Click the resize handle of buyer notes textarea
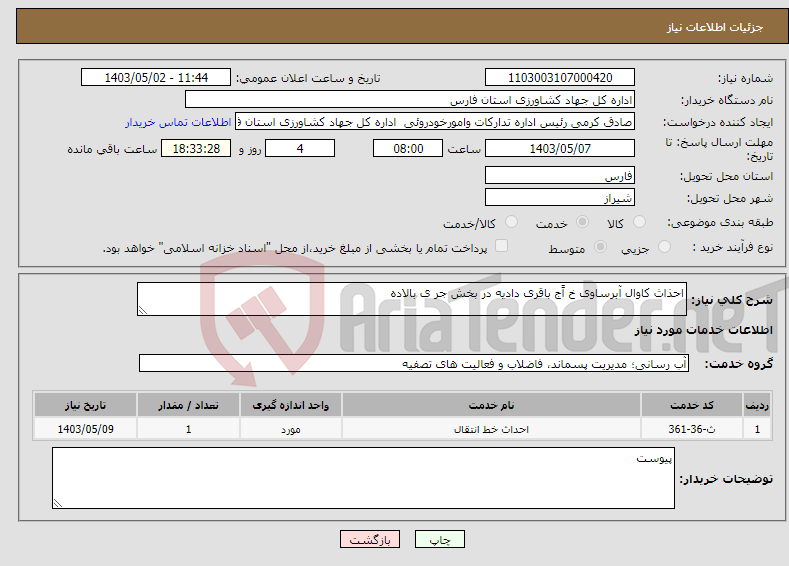 point(57,503)
